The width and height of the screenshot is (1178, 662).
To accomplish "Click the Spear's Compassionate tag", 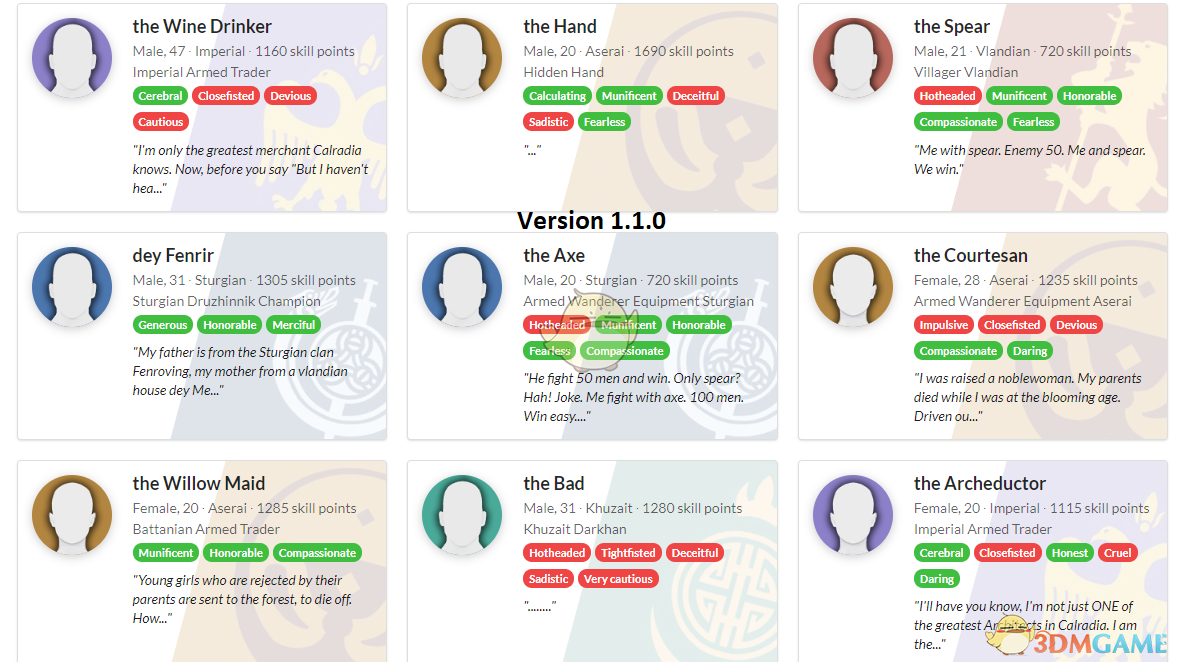I will point(958,122).
